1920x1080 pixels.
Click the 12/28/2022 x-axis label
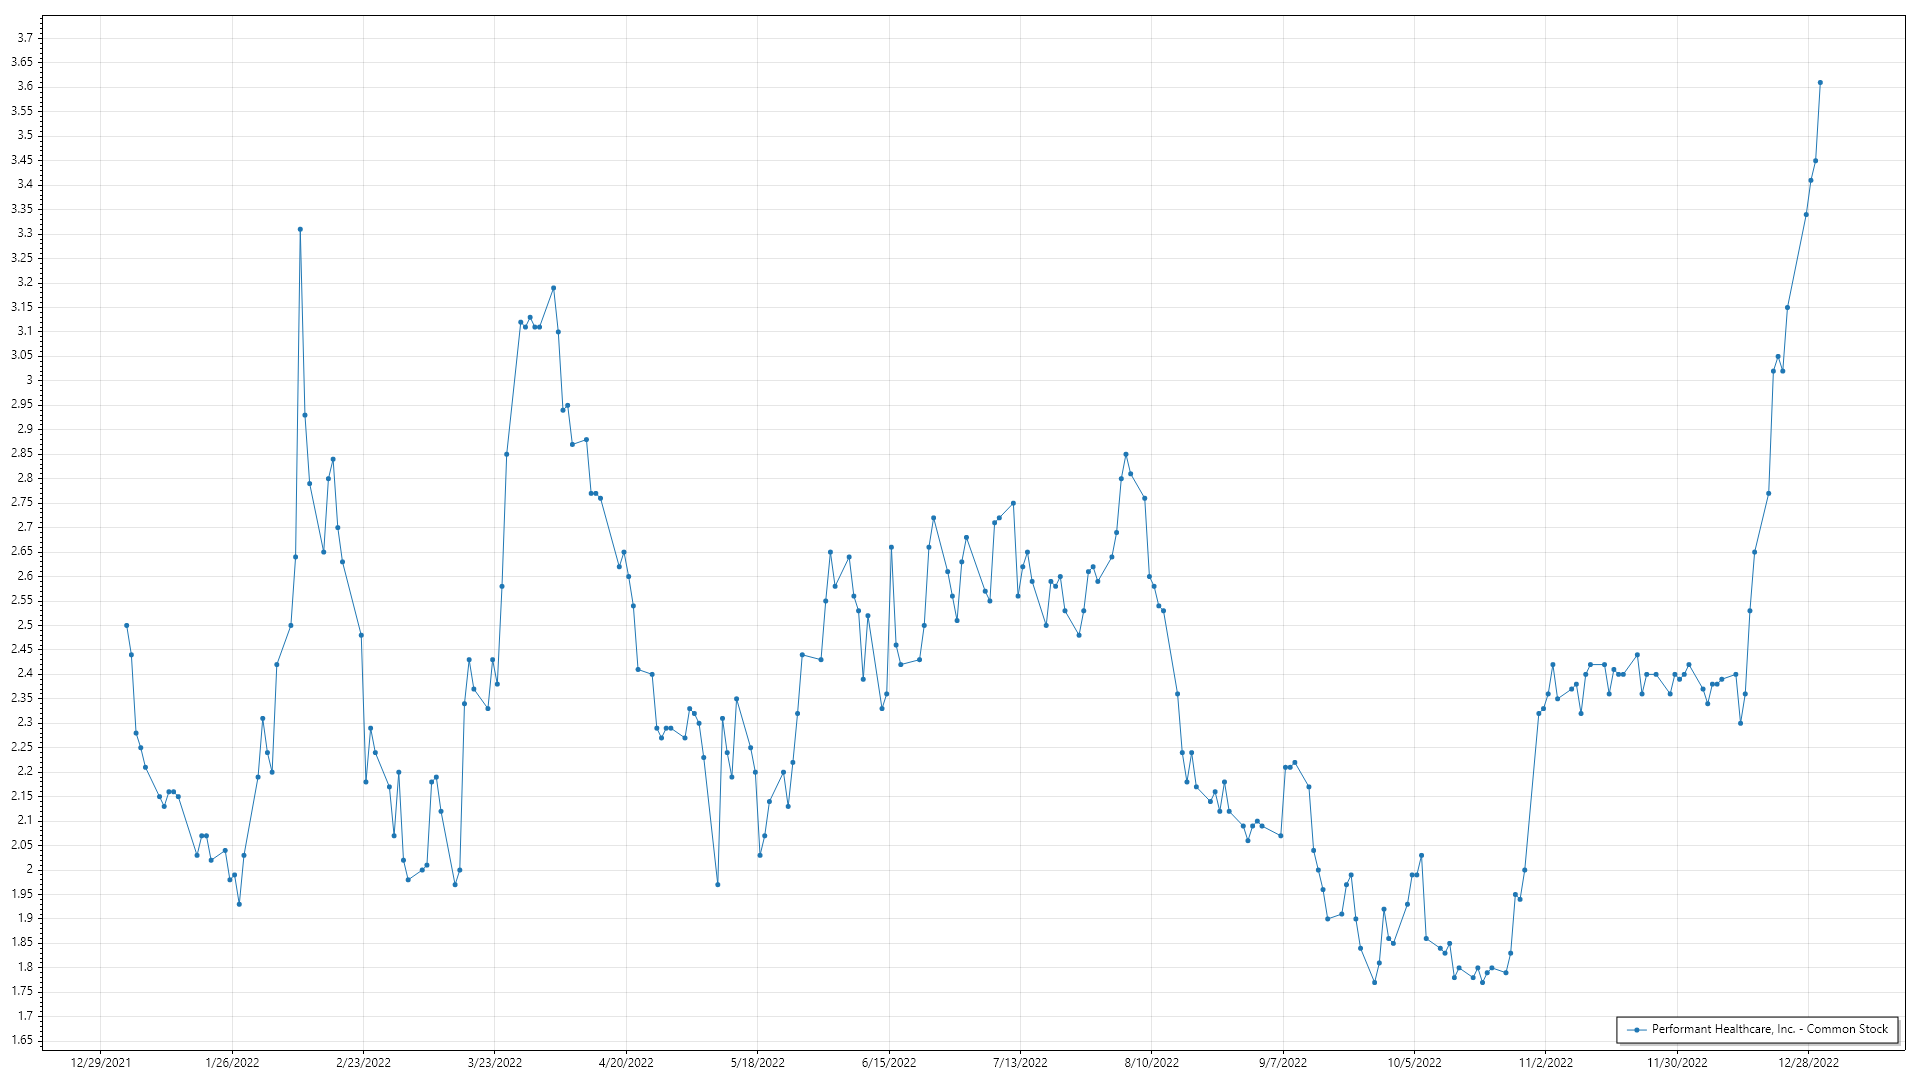pyautogui.click(x=1808, y=1062)
